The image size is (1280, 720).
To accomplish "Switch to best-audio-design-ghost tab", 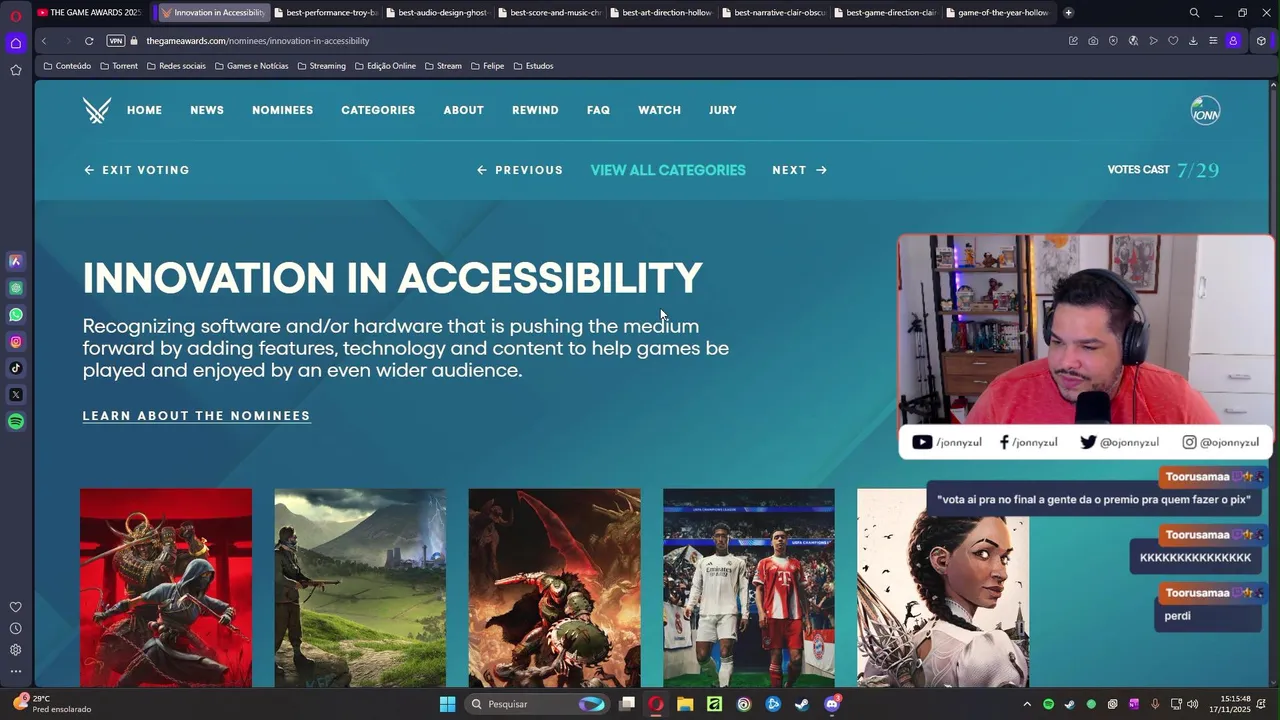I will tap(437, 13).
